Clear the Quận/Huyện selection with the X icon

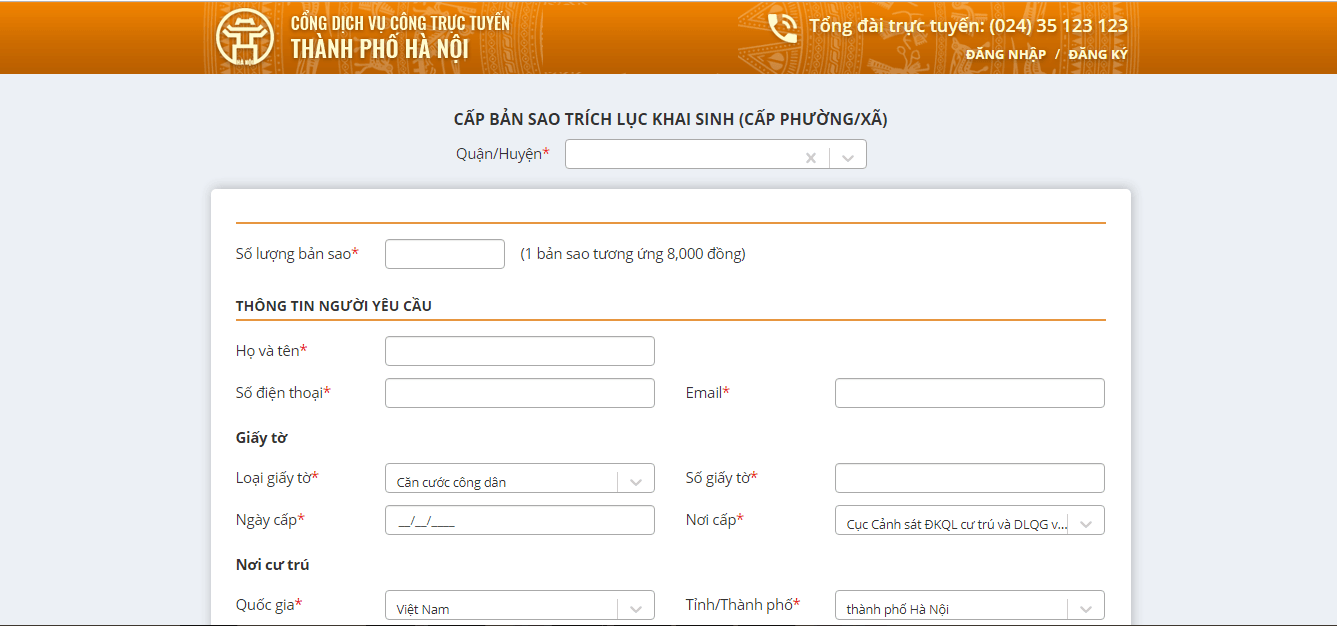[811, 157]
